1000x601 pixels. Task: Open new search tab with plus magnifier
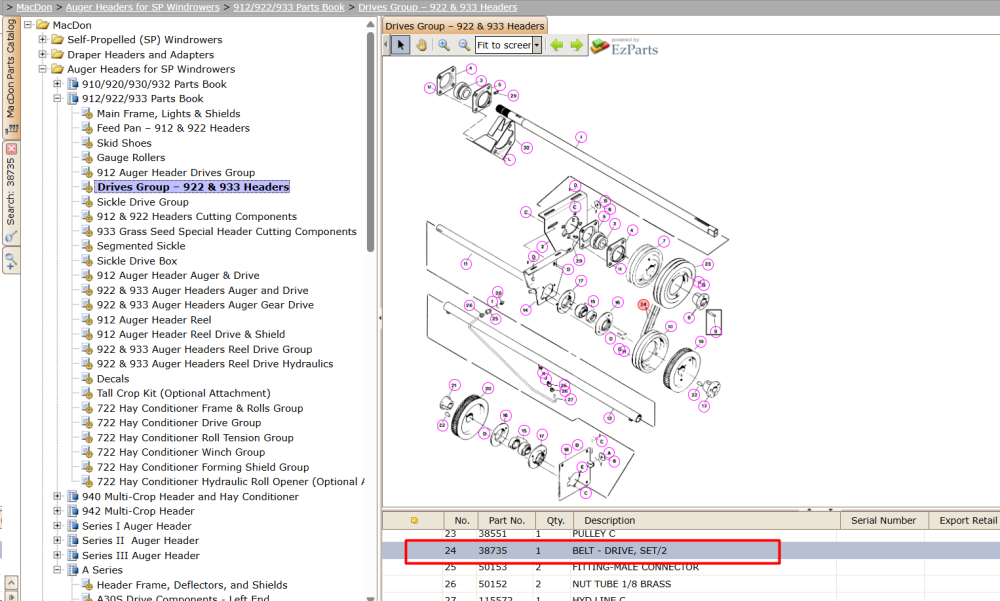click(x=11, y=260)
